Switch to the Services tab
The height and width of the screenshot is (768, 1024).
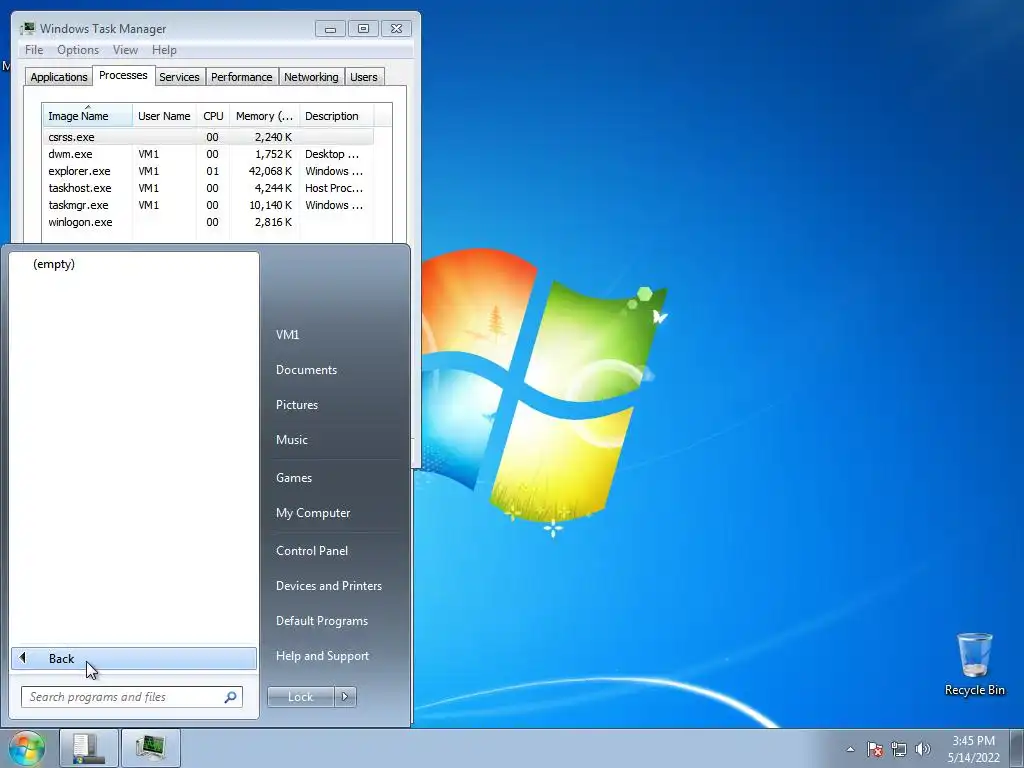(180, 77)
